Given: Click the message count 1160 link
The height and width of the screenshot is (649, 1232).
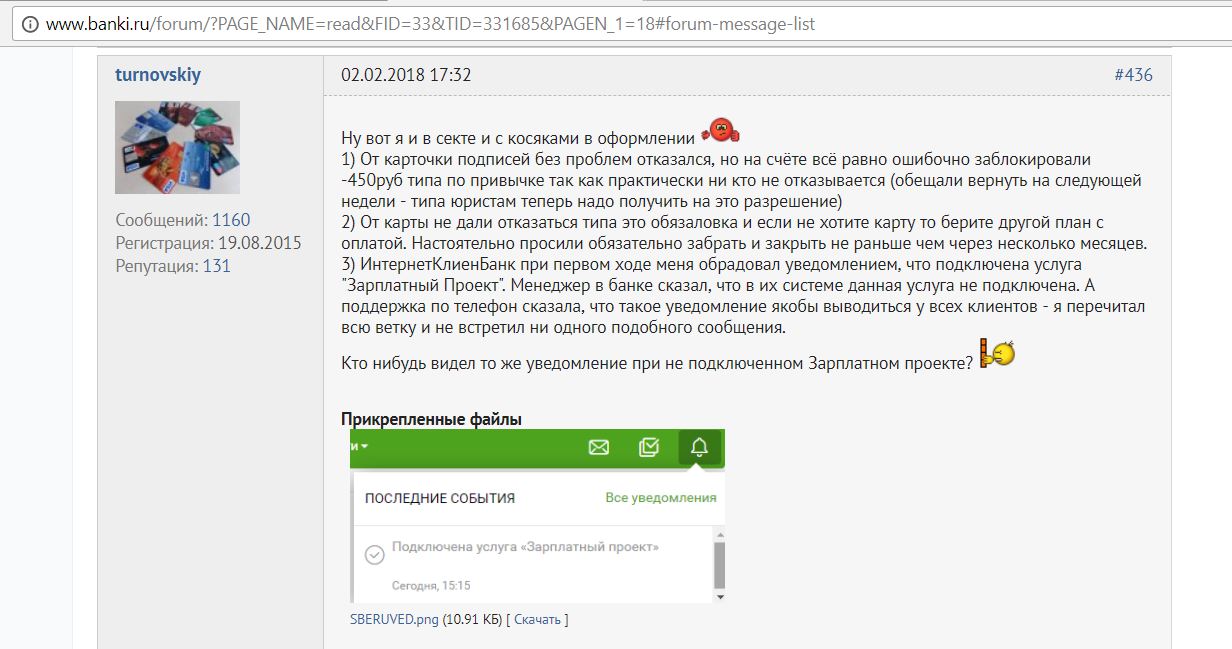Looking at the screenshot, I should tap(231, 220).
